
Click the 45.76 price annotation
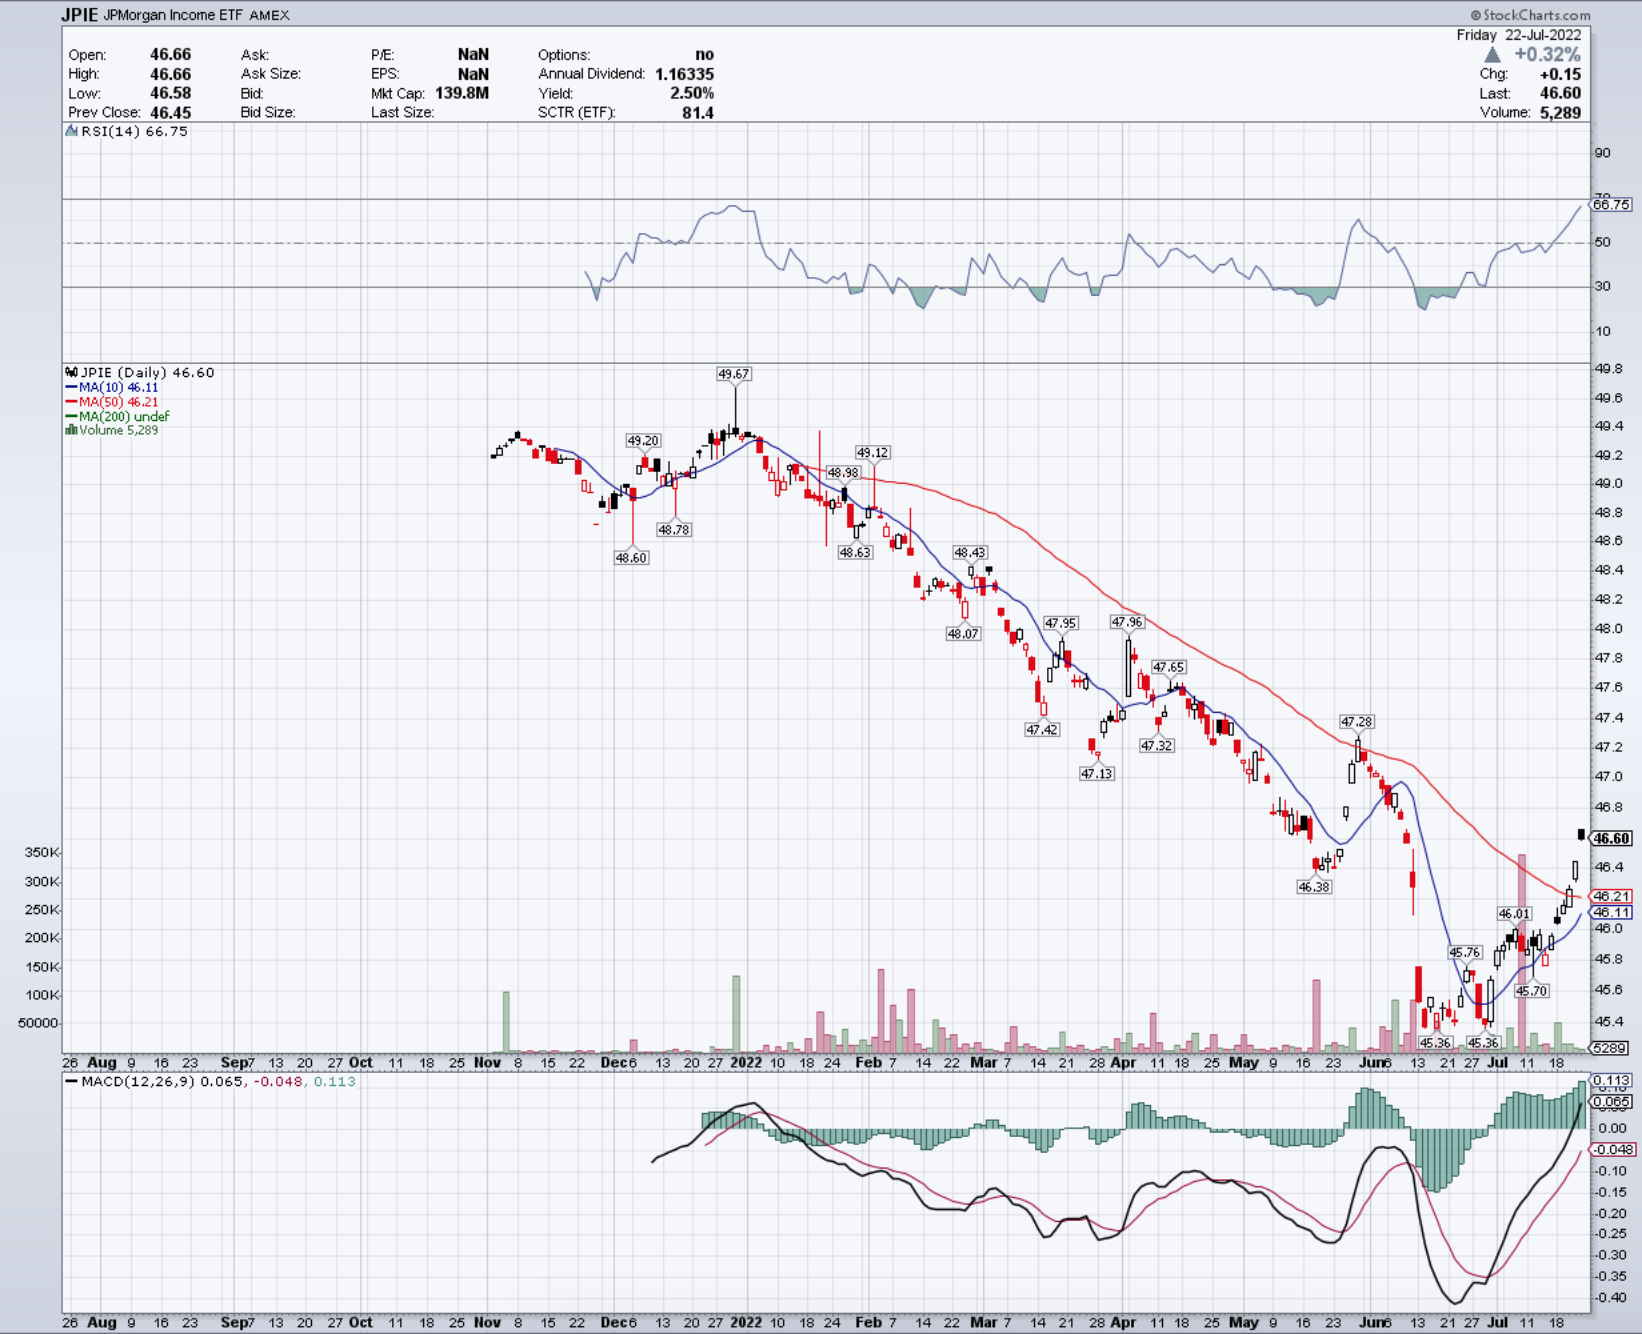(x=1465, y=953)
